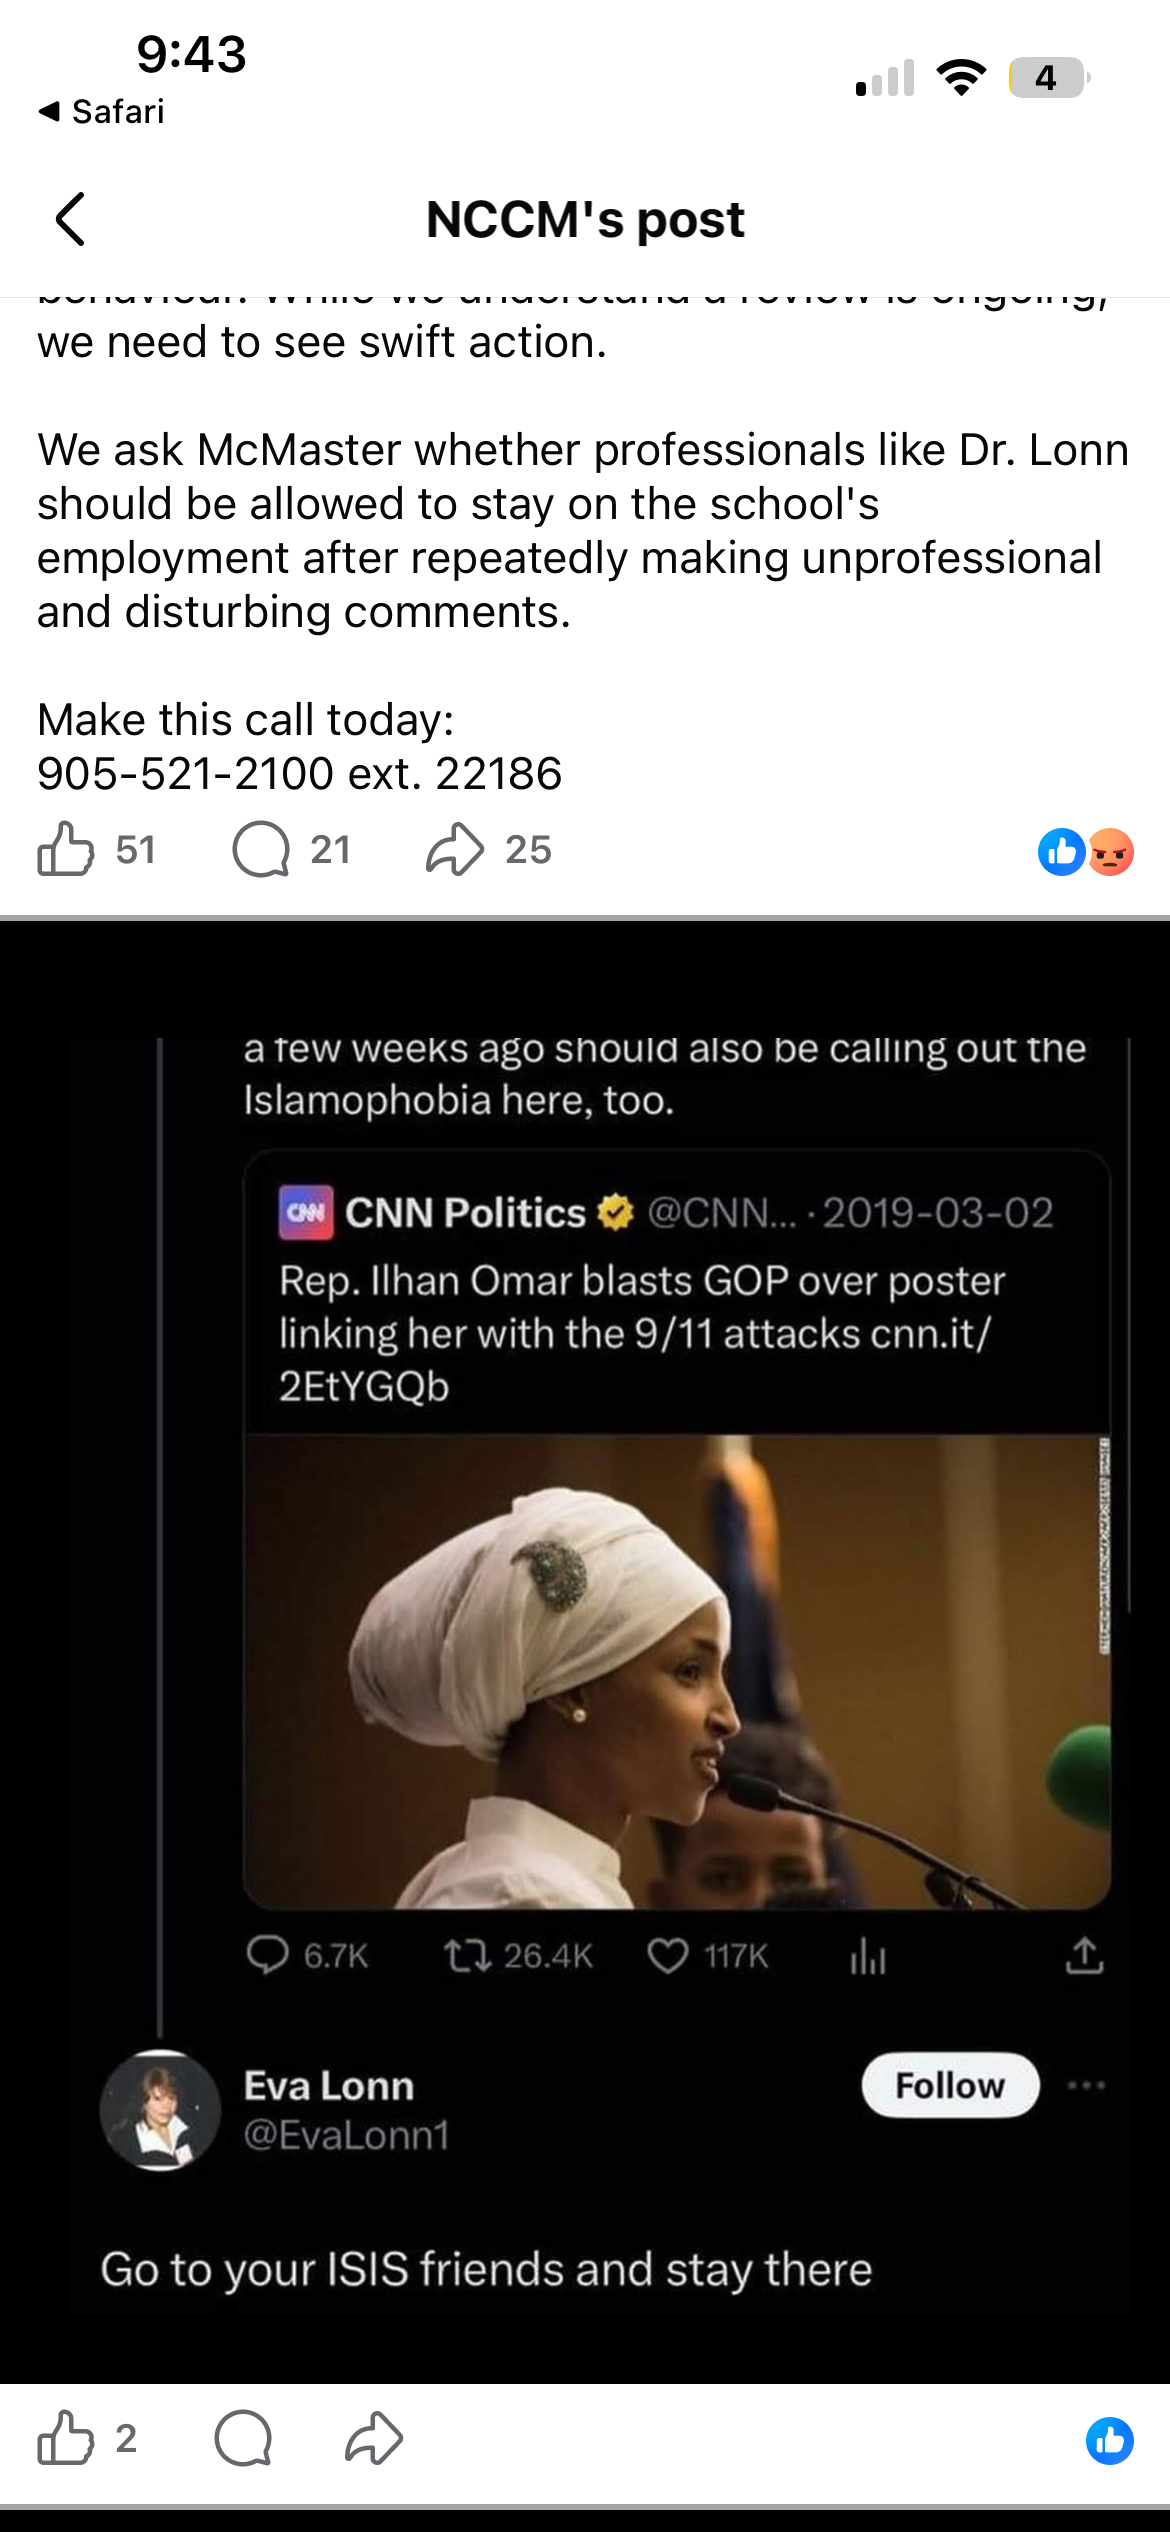View the blue like reaction on bottom comment
1170x2532 pixels.
pyautogui.click(x=1110, y=2440)
